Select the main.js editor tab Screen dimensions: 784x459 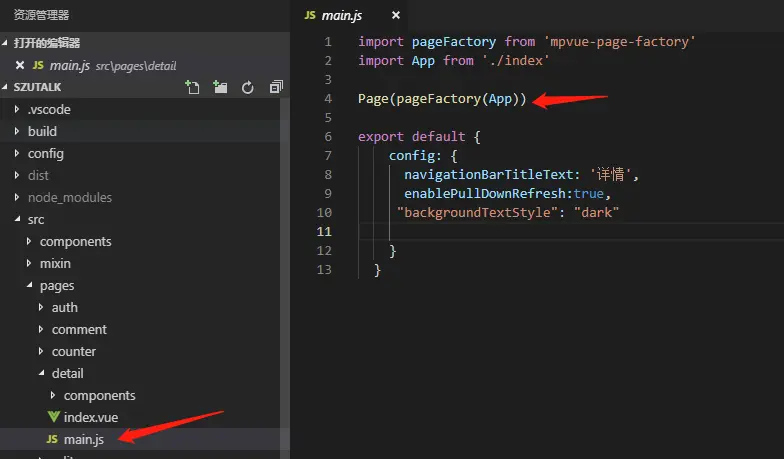click(348, 16)
